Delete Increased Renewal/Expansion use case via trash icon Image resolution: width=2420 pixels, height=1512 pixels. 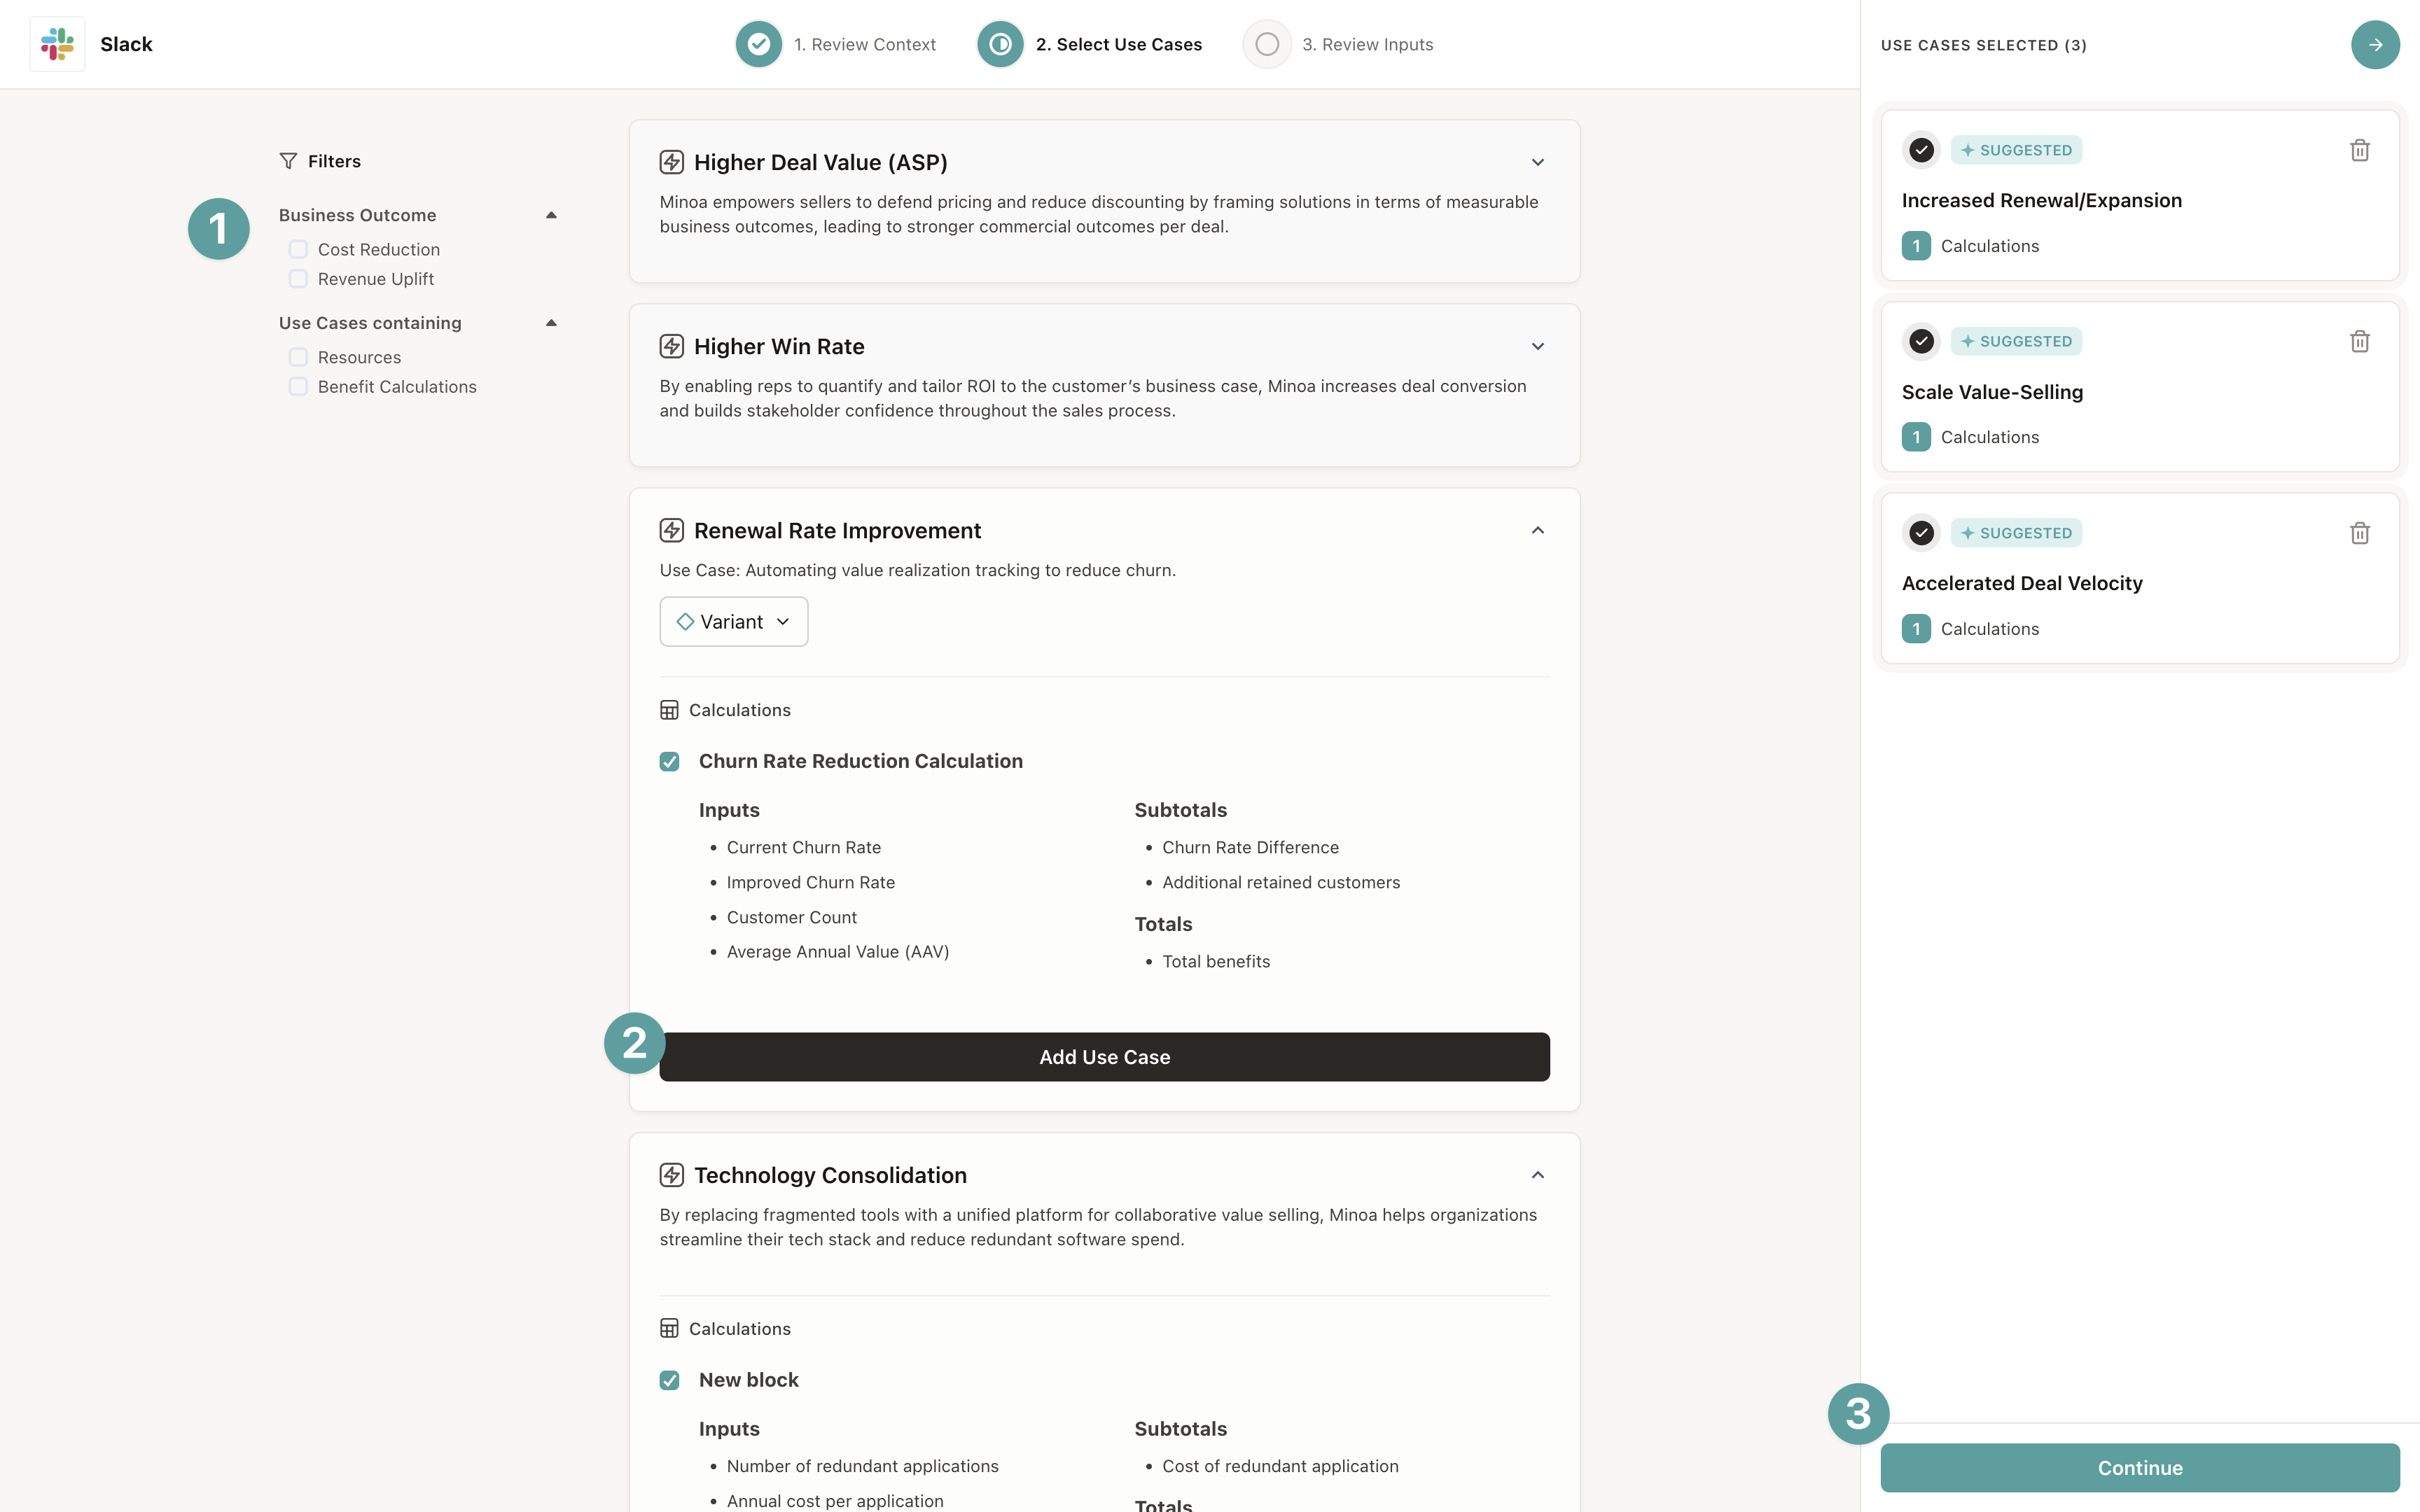pyautogui.click(x=2359, y=150)
